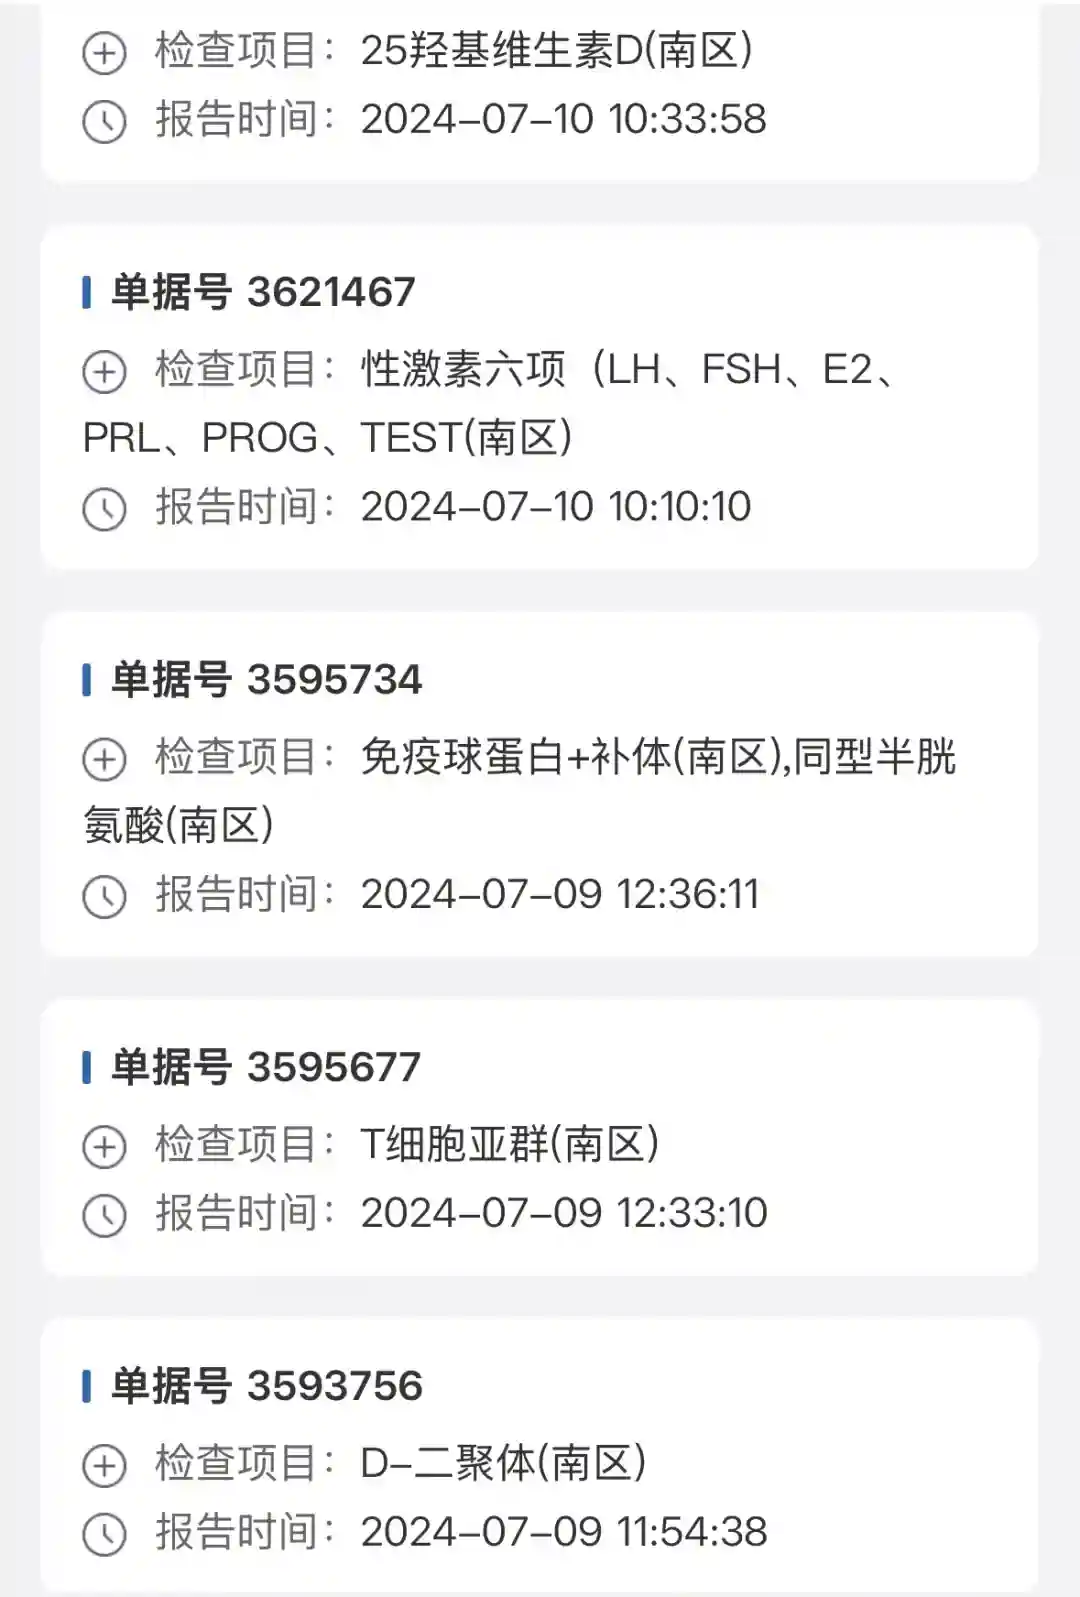This screenshot has width=1080, height=1597.
Task: Click clock icon next to 12:36:11 report time
Action: [104, 896]
